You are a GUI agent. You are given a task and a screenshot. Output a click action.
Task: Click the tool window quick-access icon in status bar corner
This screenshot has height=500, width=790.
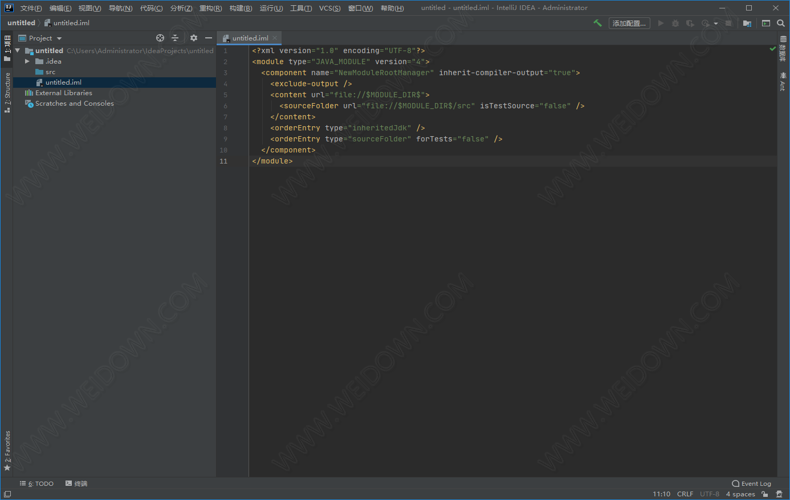[x=7, y=494]
